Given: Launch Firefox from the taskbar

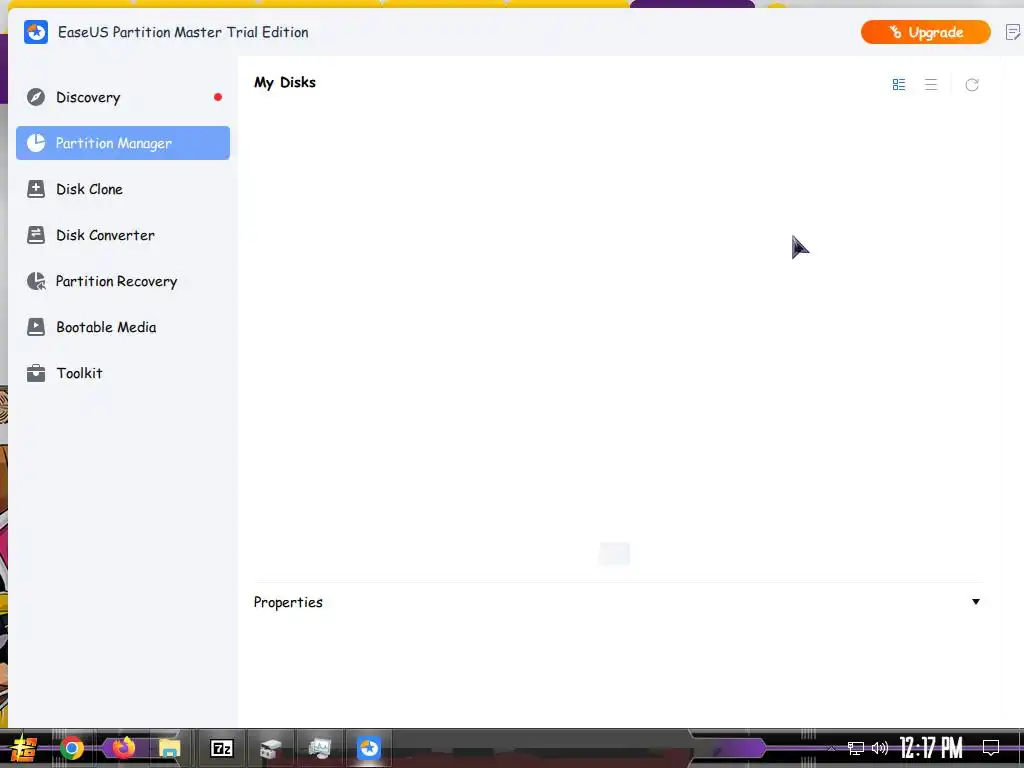Looking at the screenshot, I should (x=123, y=747).
